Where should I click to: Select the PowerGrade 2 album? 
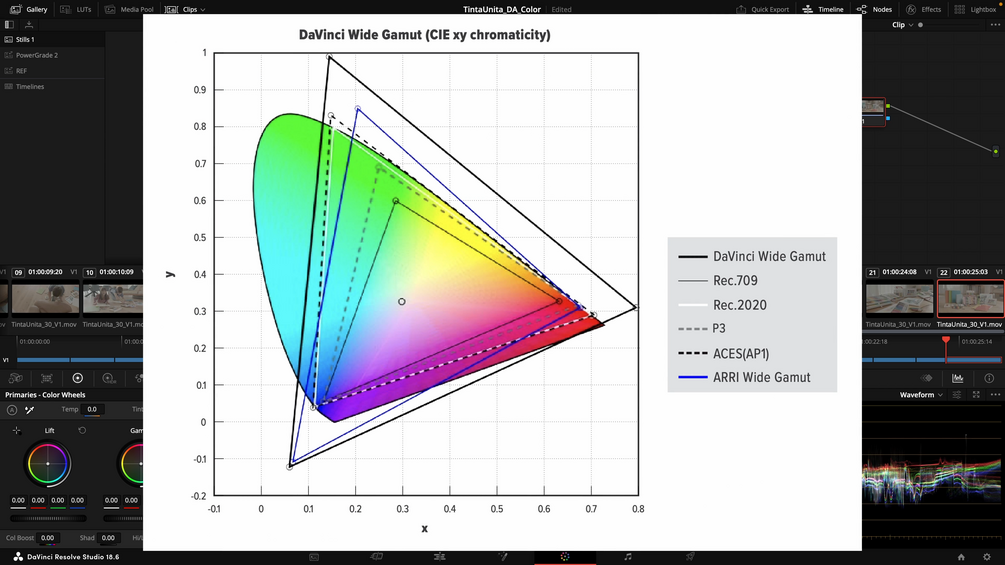tap(52, 55)
